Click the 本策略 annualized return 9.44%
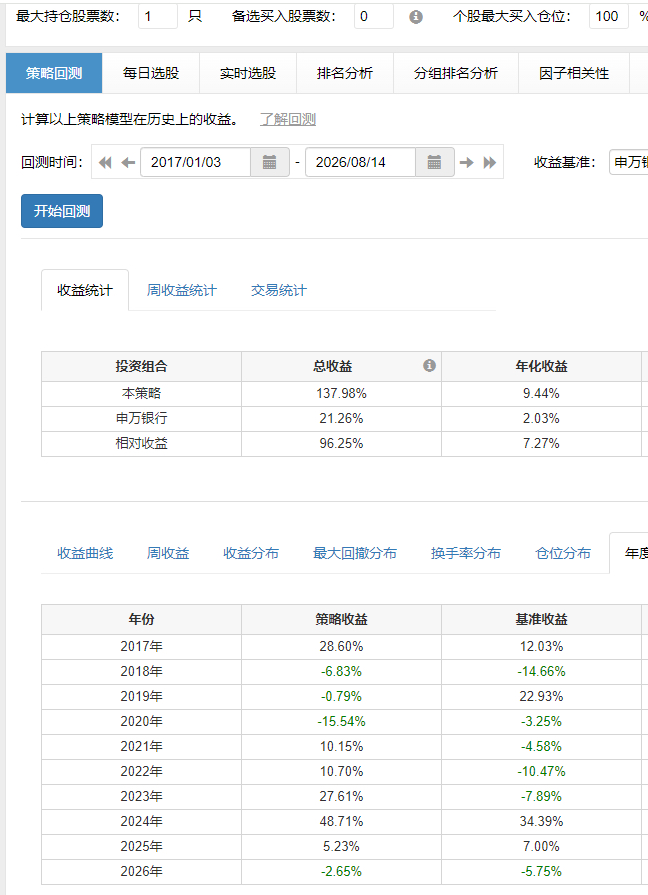648x895 pixels. (541, 393)
